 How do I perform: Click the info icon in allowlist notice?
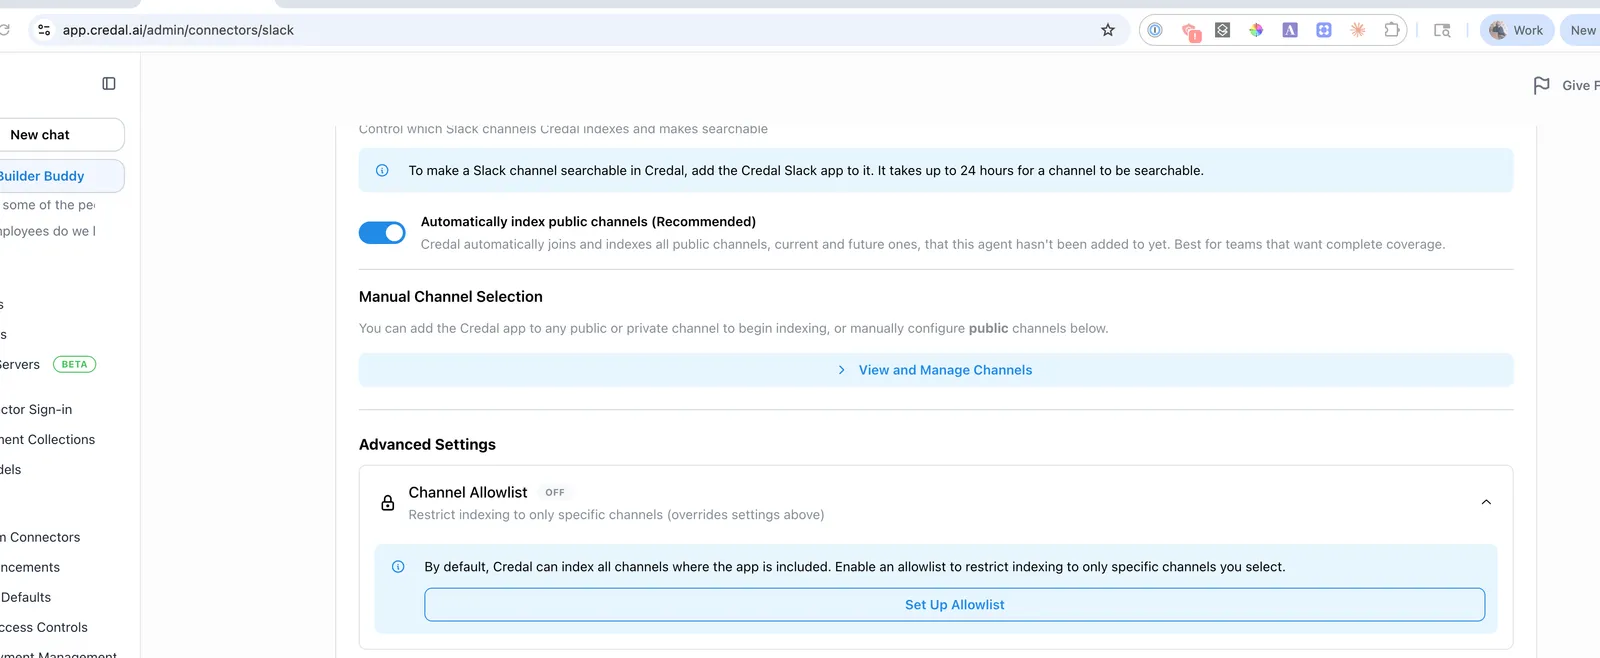398,567
